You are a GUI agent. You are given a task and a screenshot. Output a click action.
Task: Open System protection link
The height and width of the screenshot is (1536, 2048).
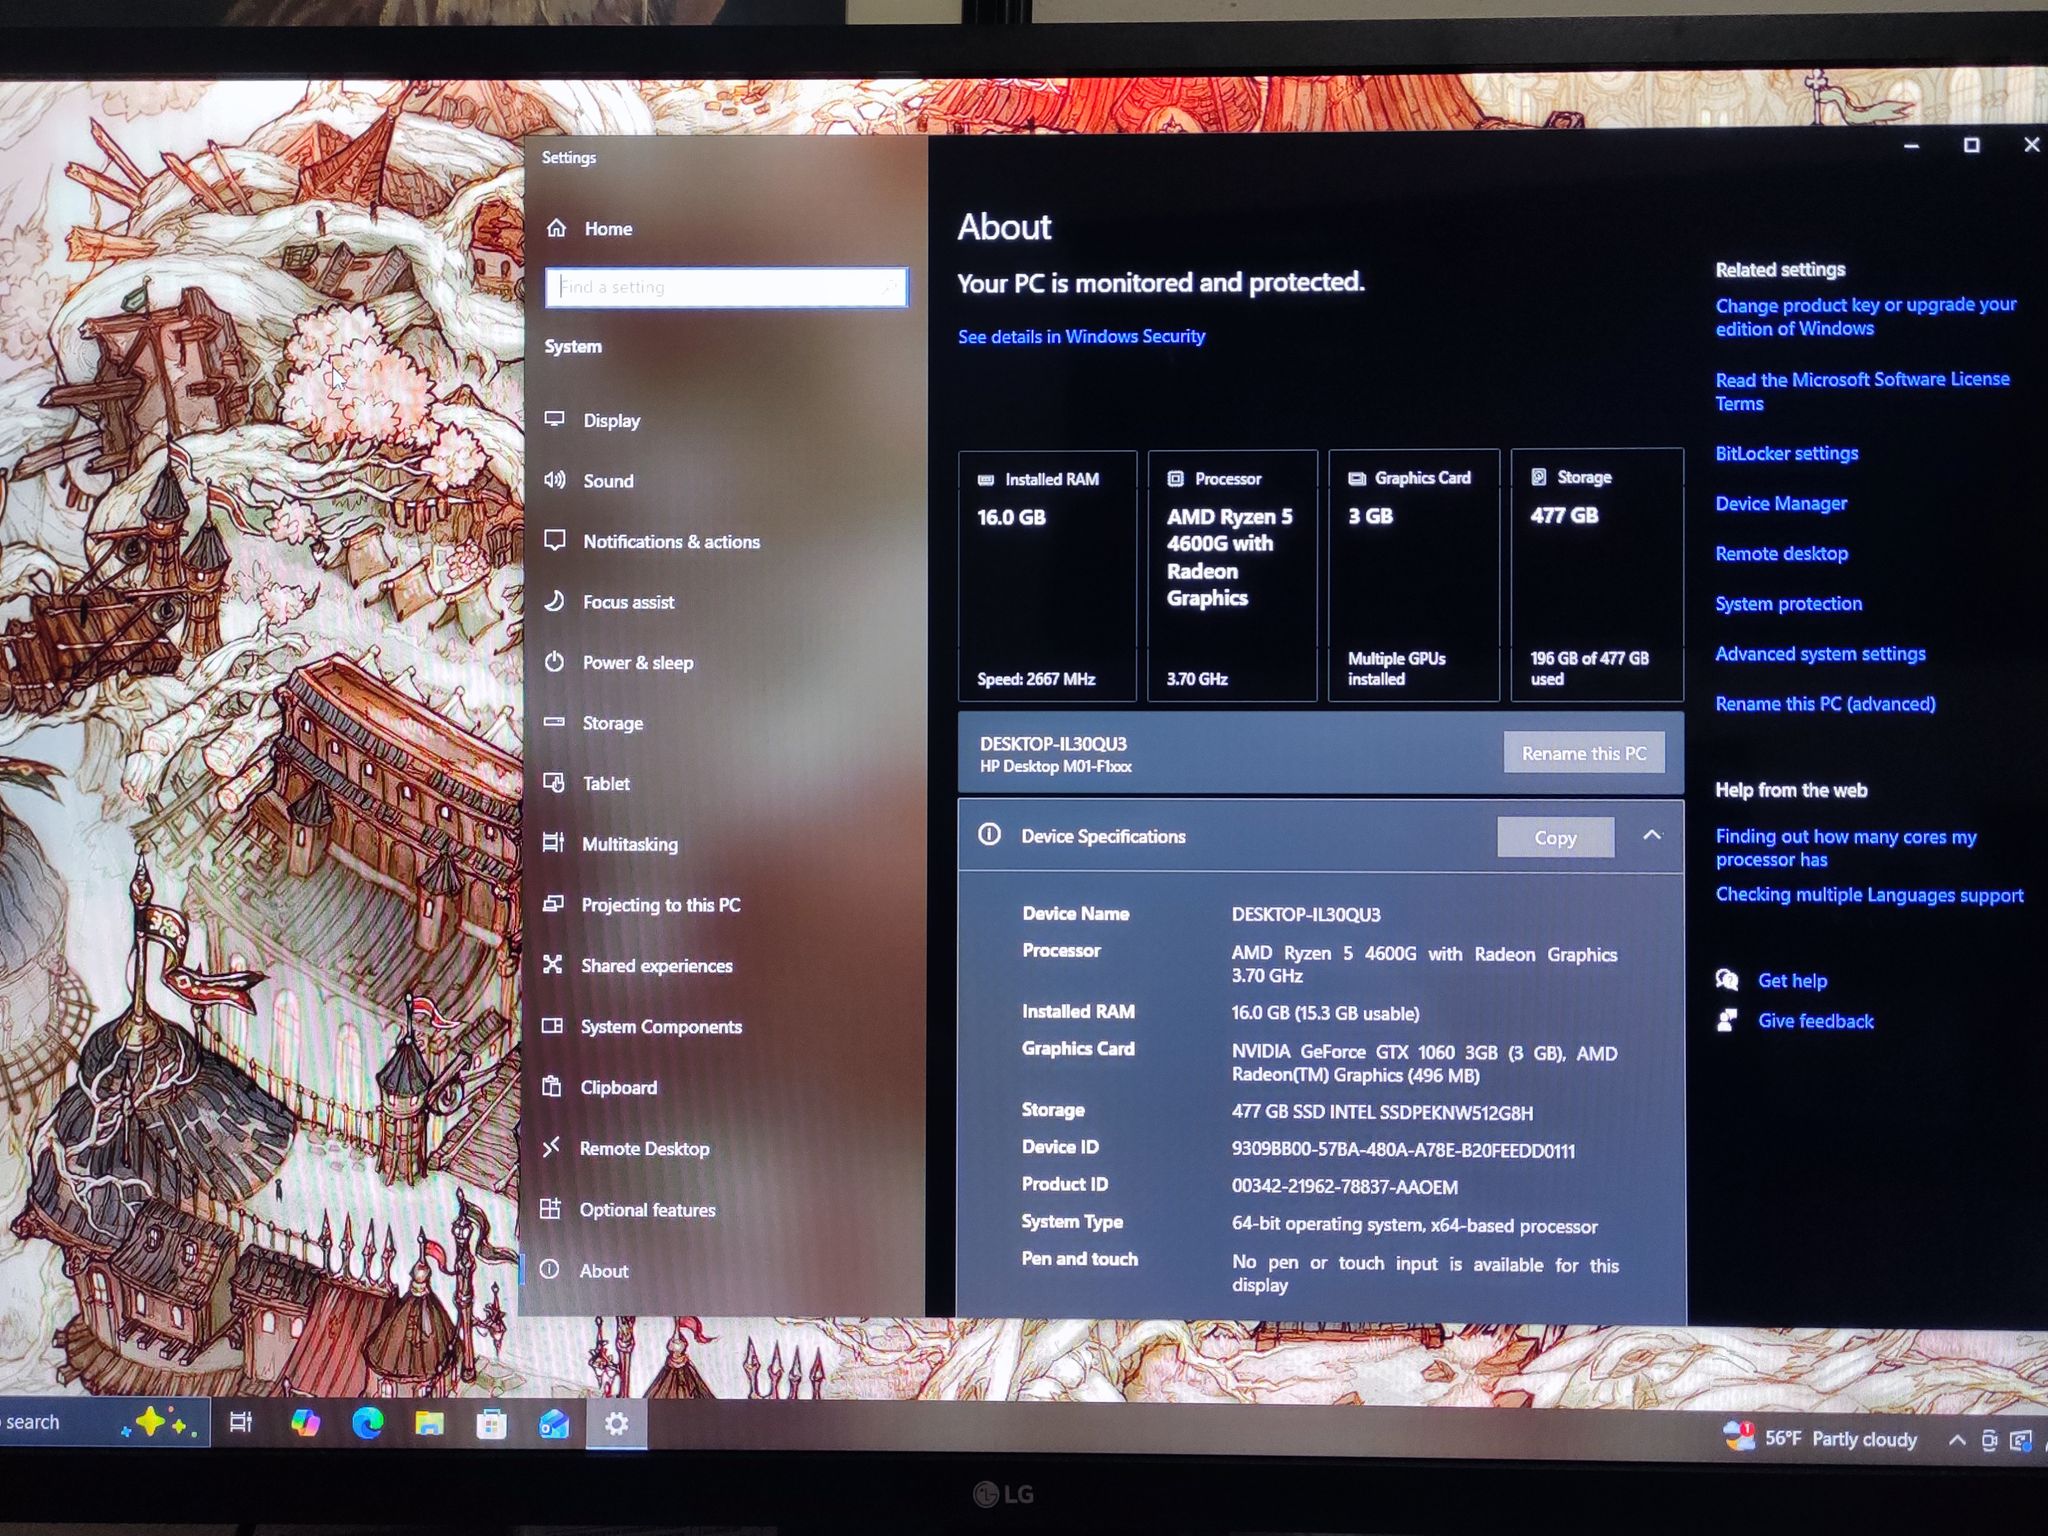pyautogui.click(x=1788, y=604)
